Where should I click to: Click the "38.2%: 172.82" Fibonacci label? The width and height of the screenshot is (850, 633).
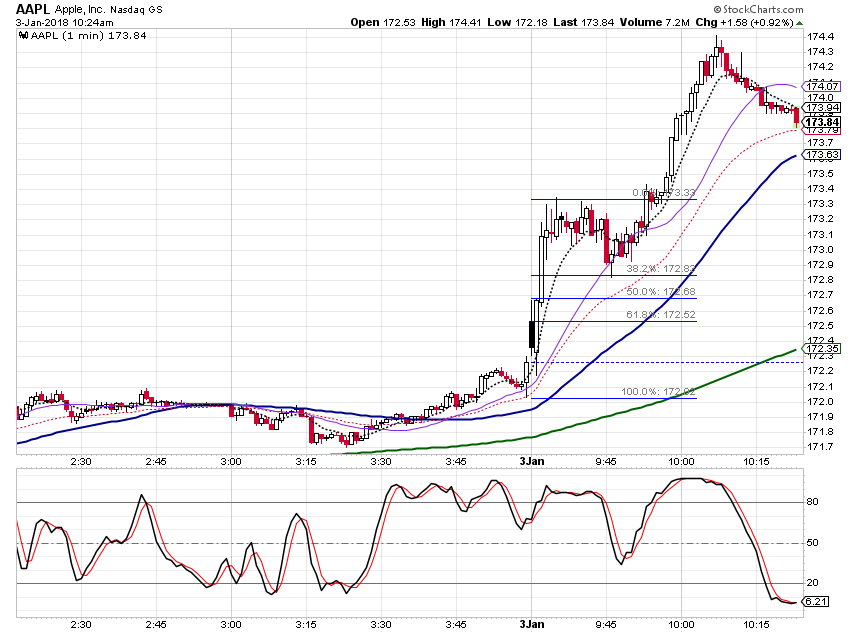[x=661, y=269]
